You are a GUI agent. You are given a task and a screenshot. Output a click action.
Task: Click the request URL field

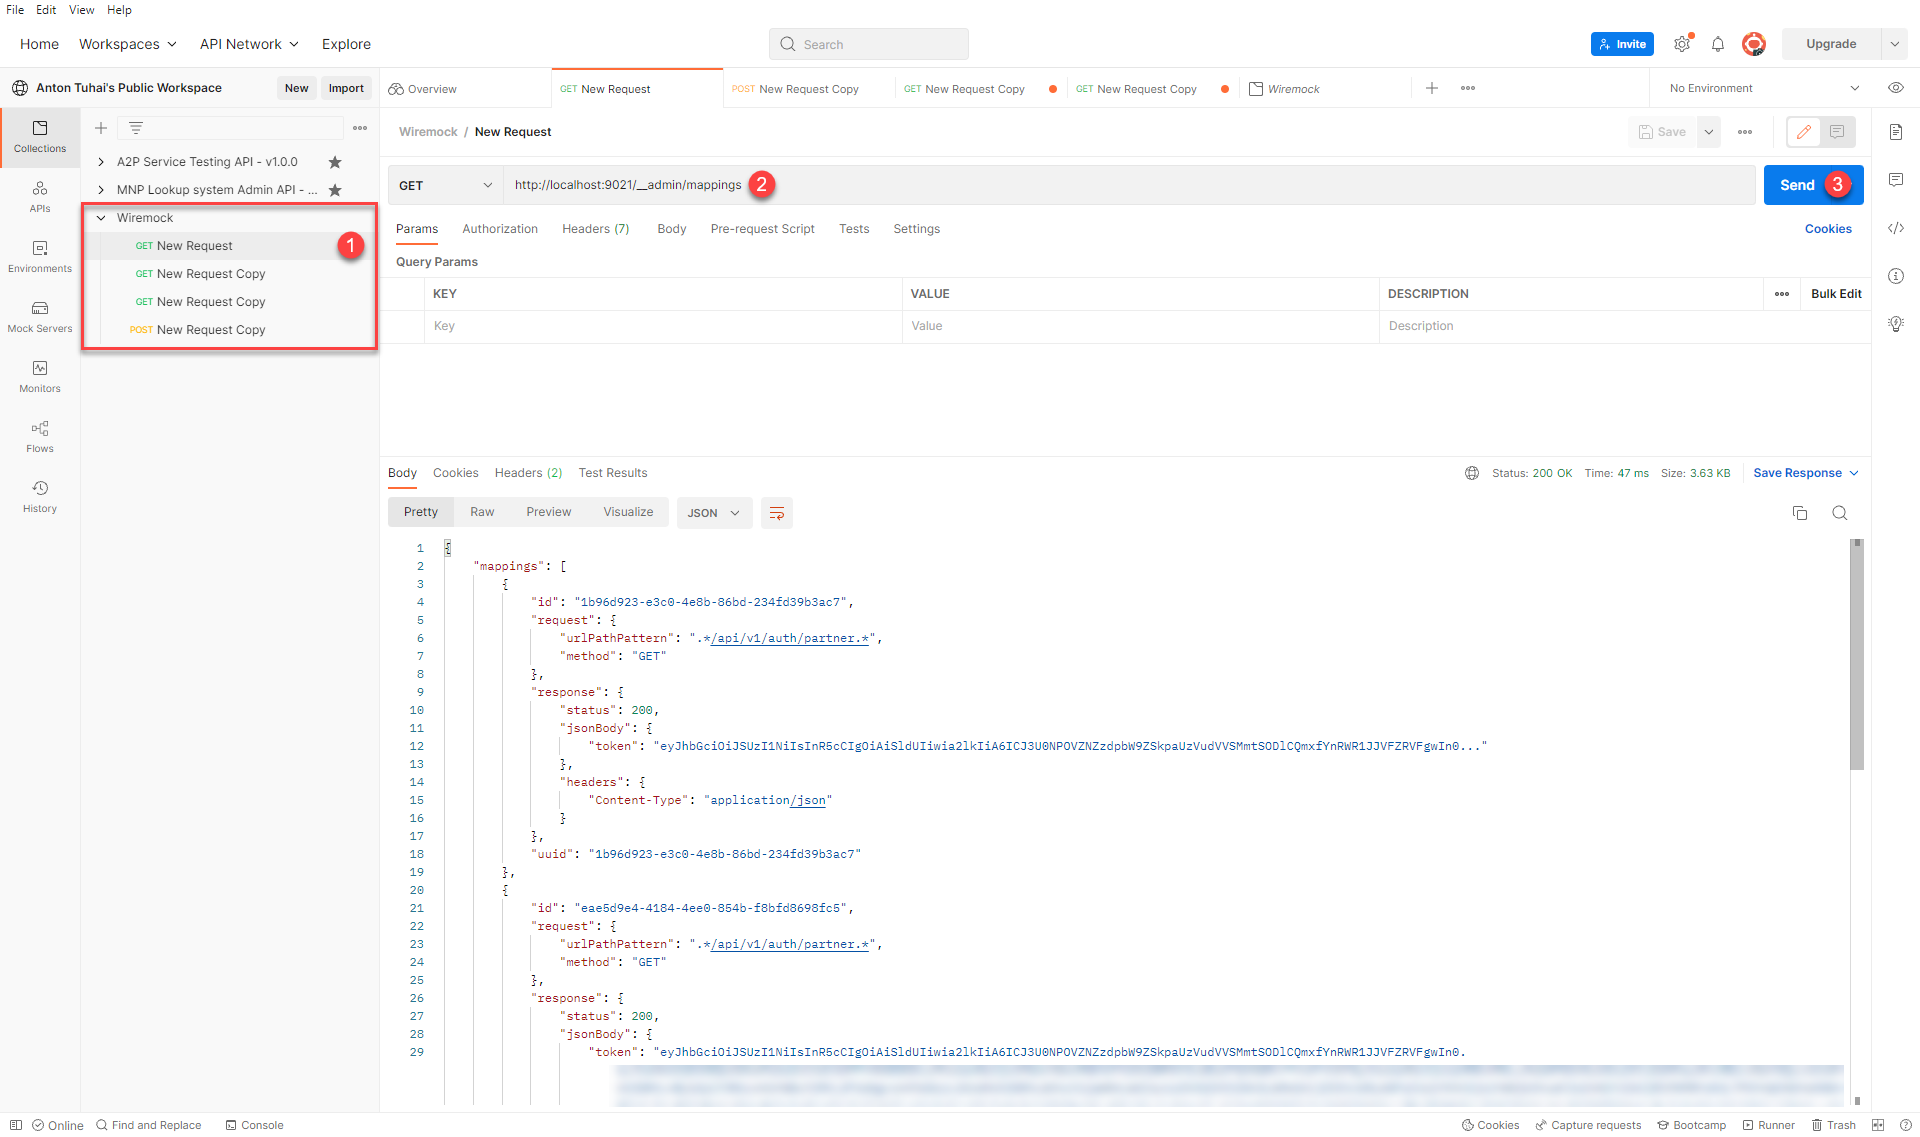[x=1129, y=185]
